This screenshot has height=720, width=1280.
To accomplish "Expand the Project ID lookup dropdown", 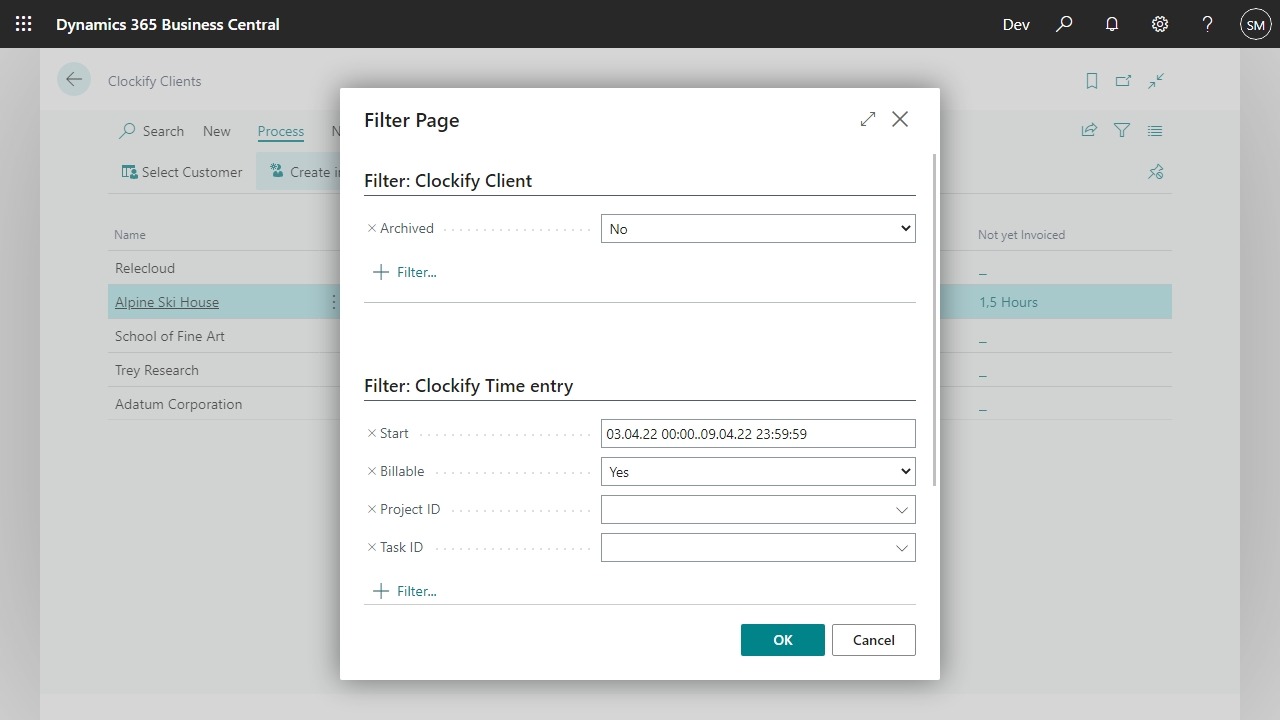I will coord(901,510).
